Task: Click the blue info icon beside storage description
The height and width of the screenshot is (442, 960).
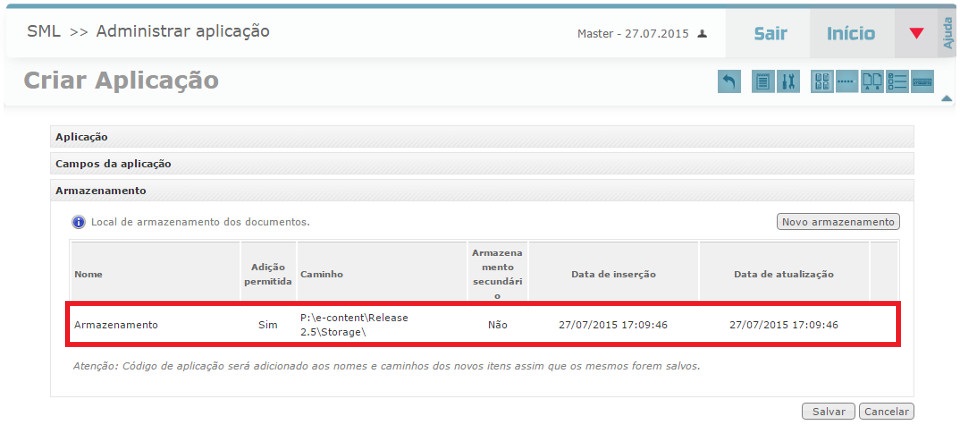Action: 78,222
